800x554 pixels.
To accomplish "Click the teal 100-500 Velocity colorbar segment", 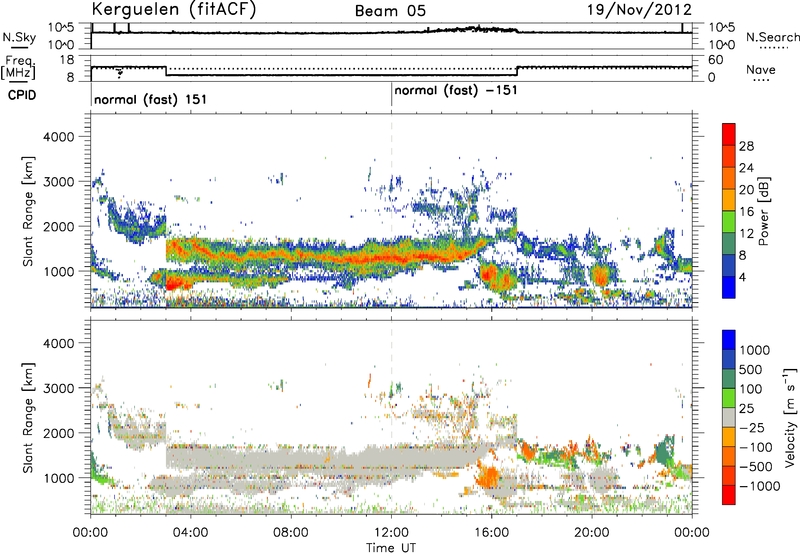I will [729, 379].
